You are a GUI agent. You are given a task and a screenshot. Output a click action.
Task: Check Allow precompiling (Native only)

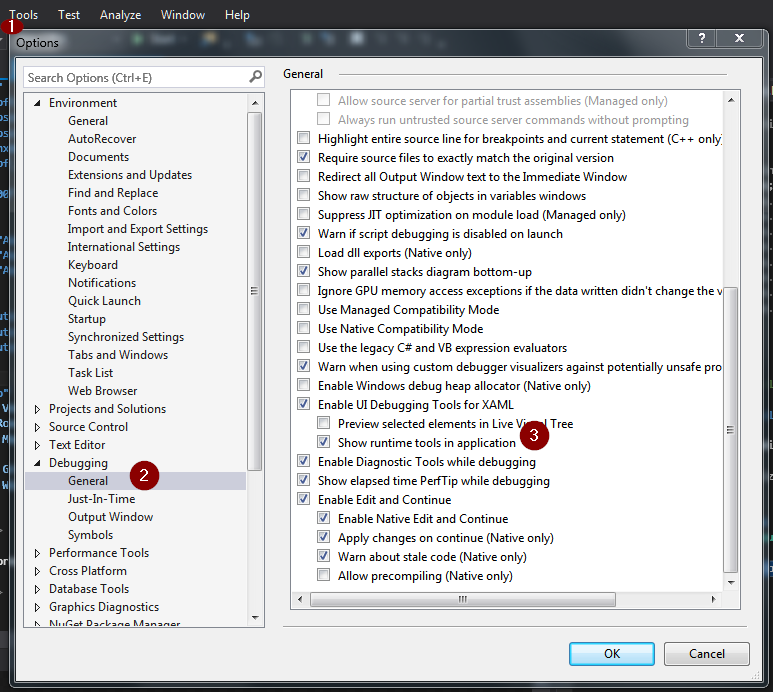click(x=323, y=575)
